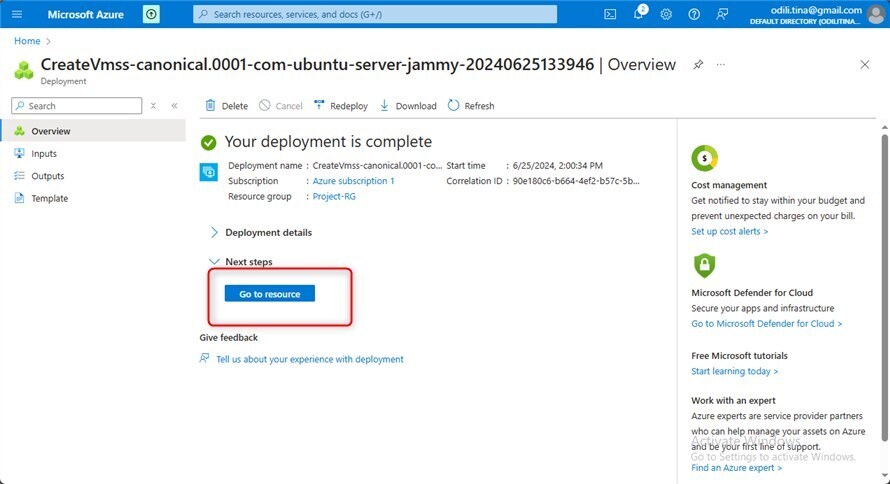Close the deployment overview blade
This screenshot has width=890, height=484.
(x=864, y=65)
